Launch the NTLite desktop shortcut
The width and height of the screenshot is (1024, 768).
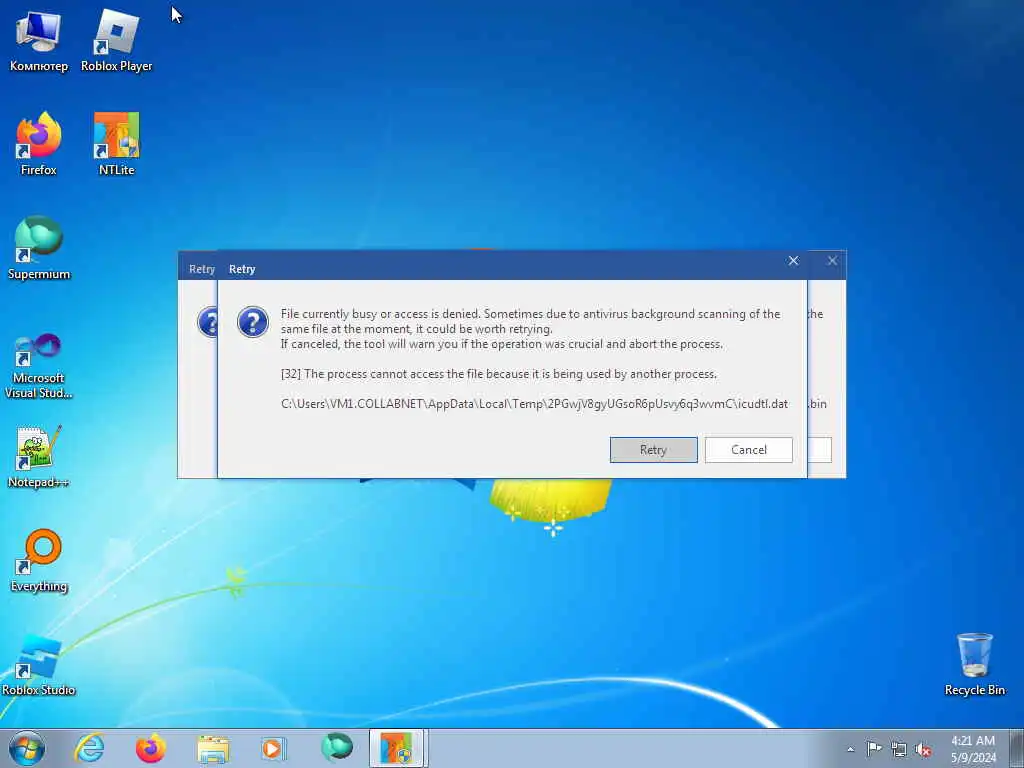[x=116, y=145]
